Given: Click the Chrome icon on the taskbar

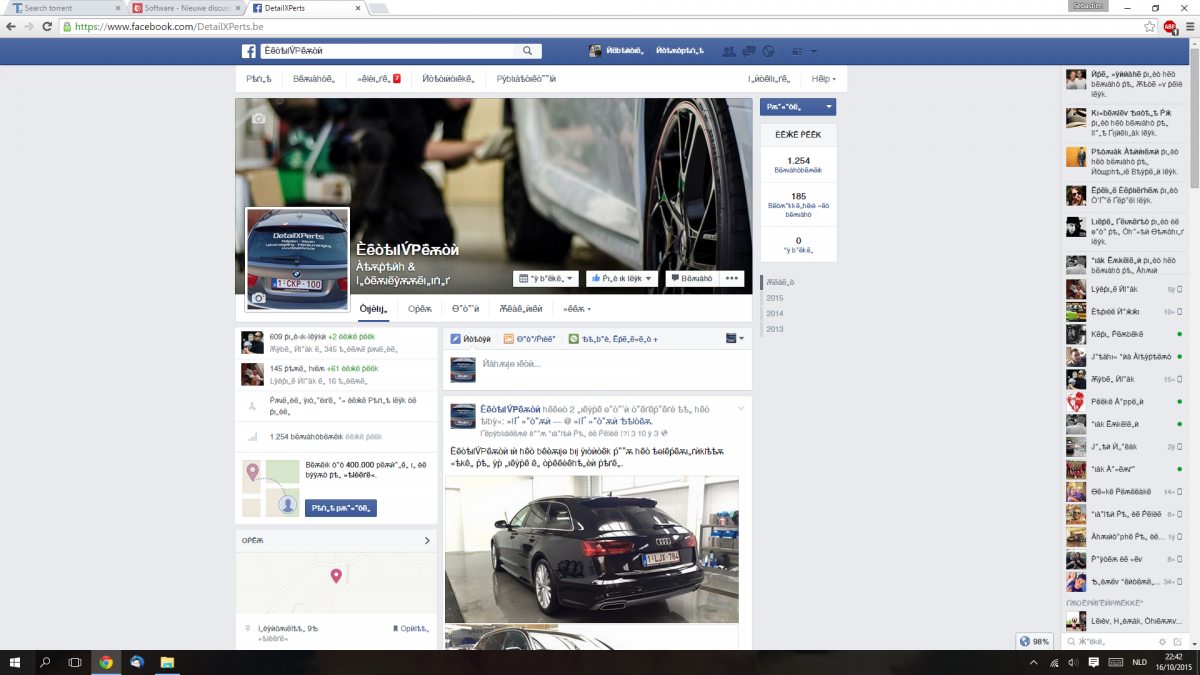Looking at the screenshot, I should point(106,662).
